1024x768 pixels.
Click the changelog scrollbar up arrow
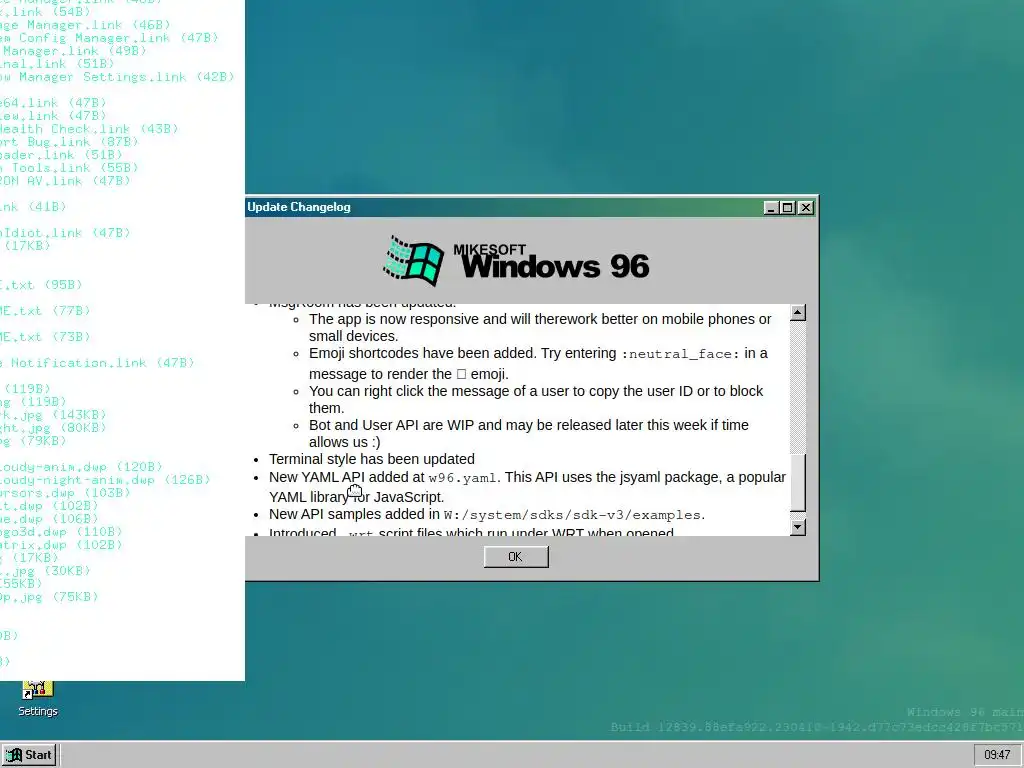(x=797, y=313)
